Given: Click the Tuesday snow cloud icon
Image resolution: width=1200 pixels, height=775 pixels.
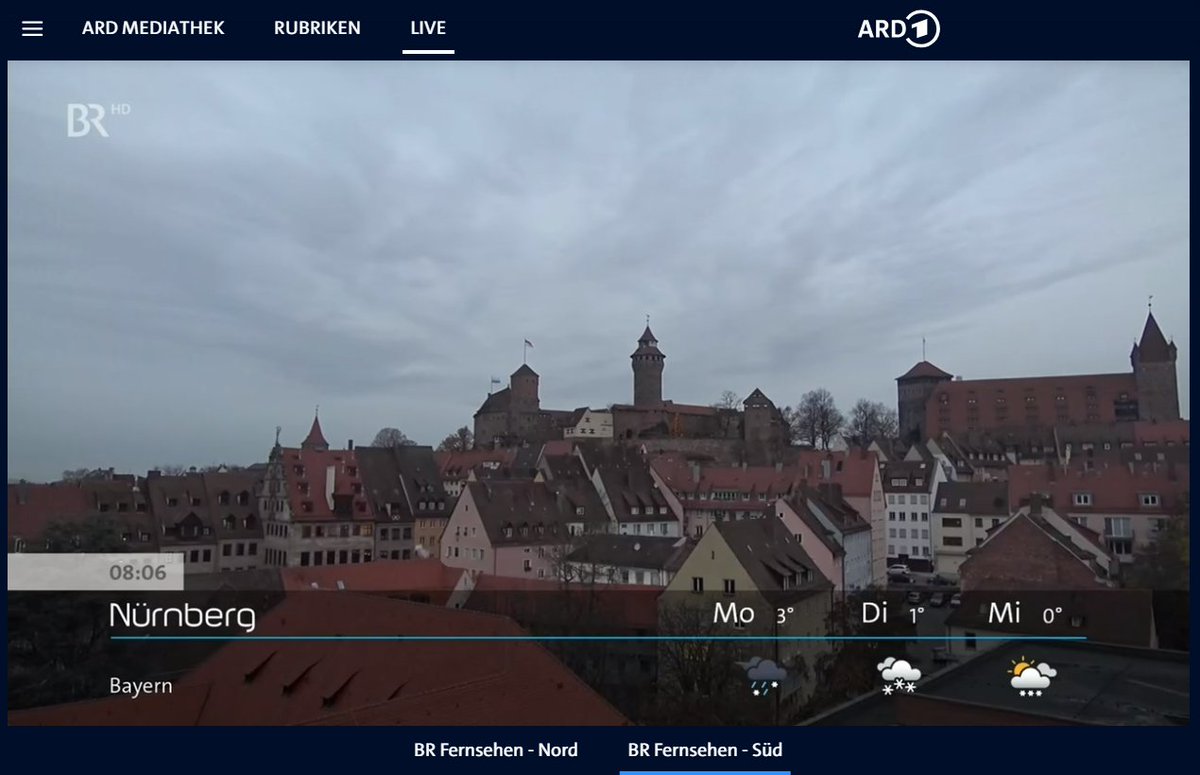Looking at the screenshot, I should (x=898, y=676).
